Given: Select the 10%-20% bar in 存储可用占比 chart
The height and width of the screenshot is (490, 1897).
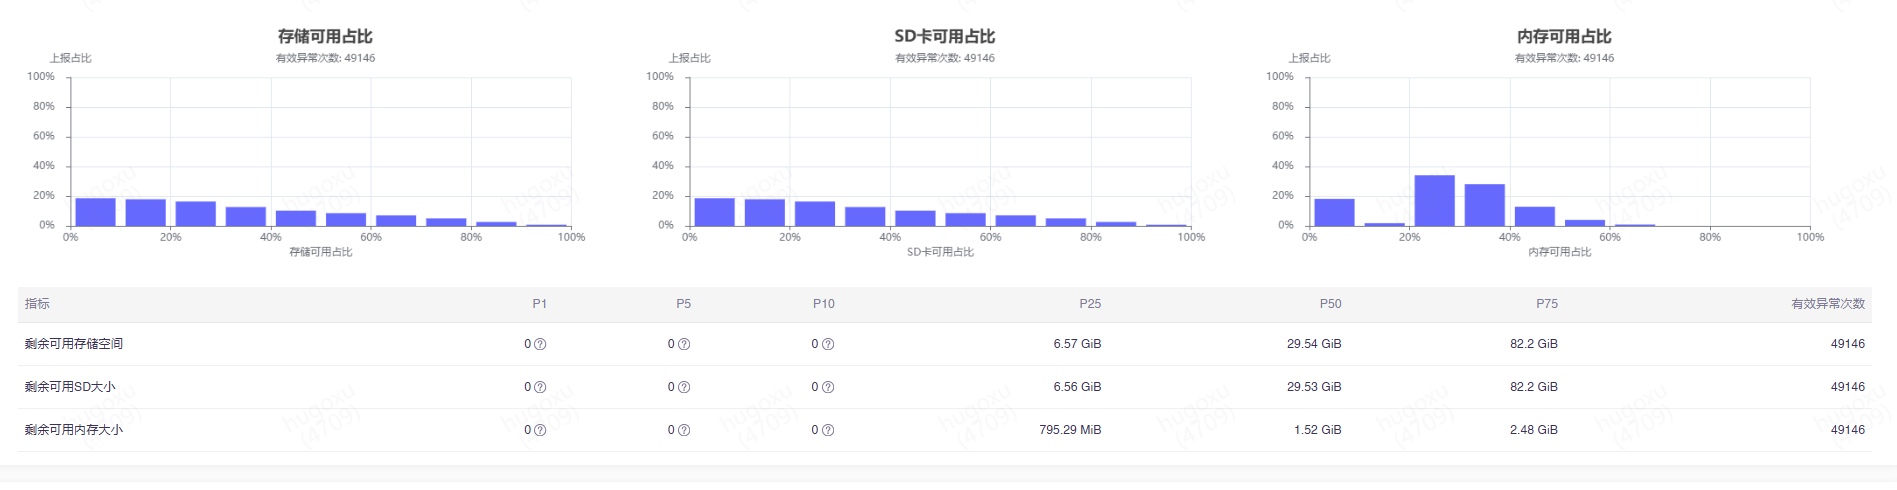Looking at the screenshot, I should [x=145, y=213].
